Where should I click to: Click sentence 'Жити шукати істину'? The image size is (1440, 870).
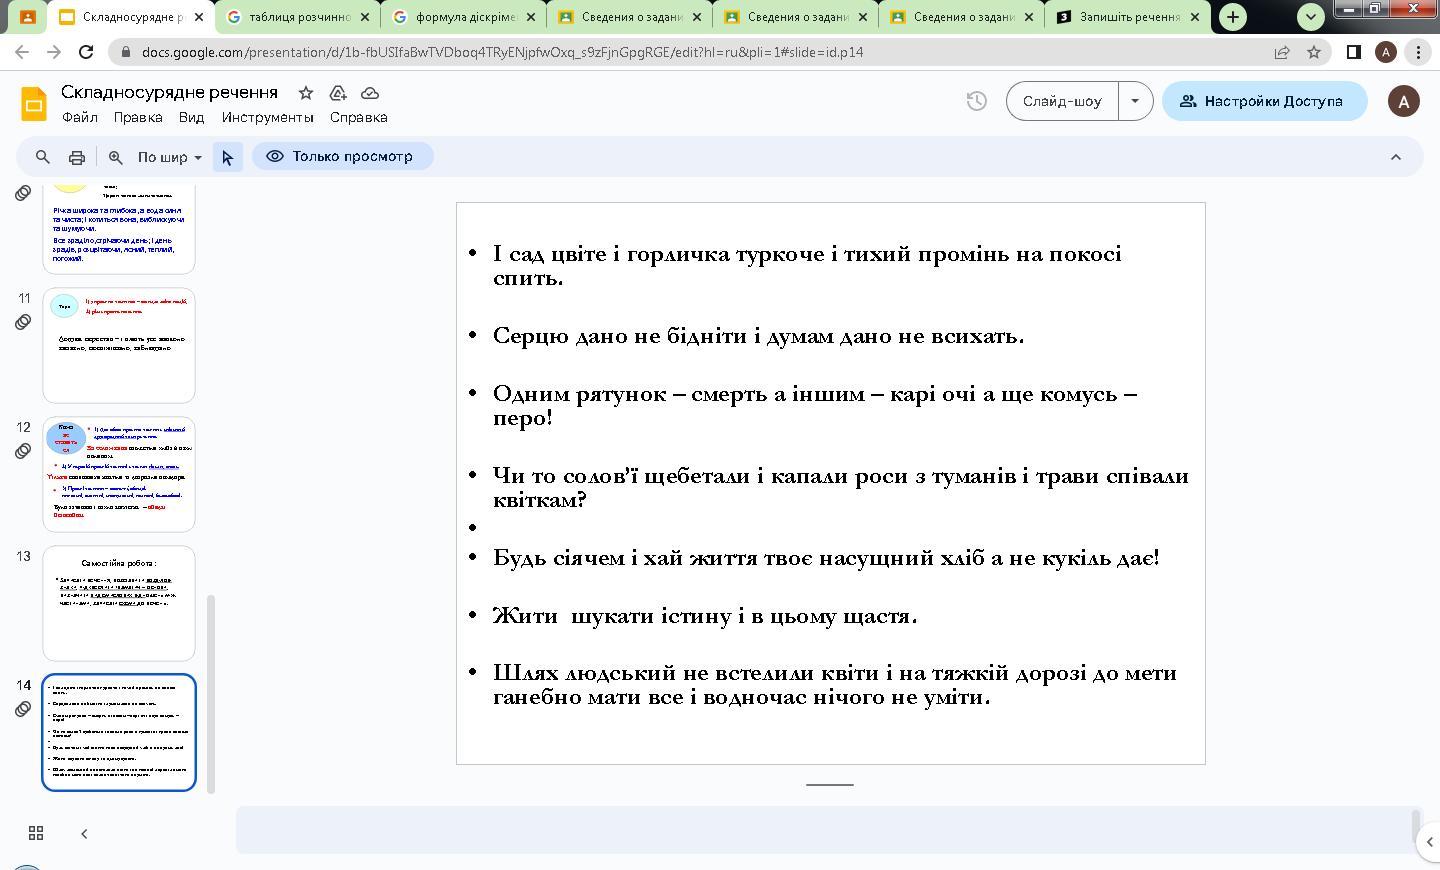705,616
